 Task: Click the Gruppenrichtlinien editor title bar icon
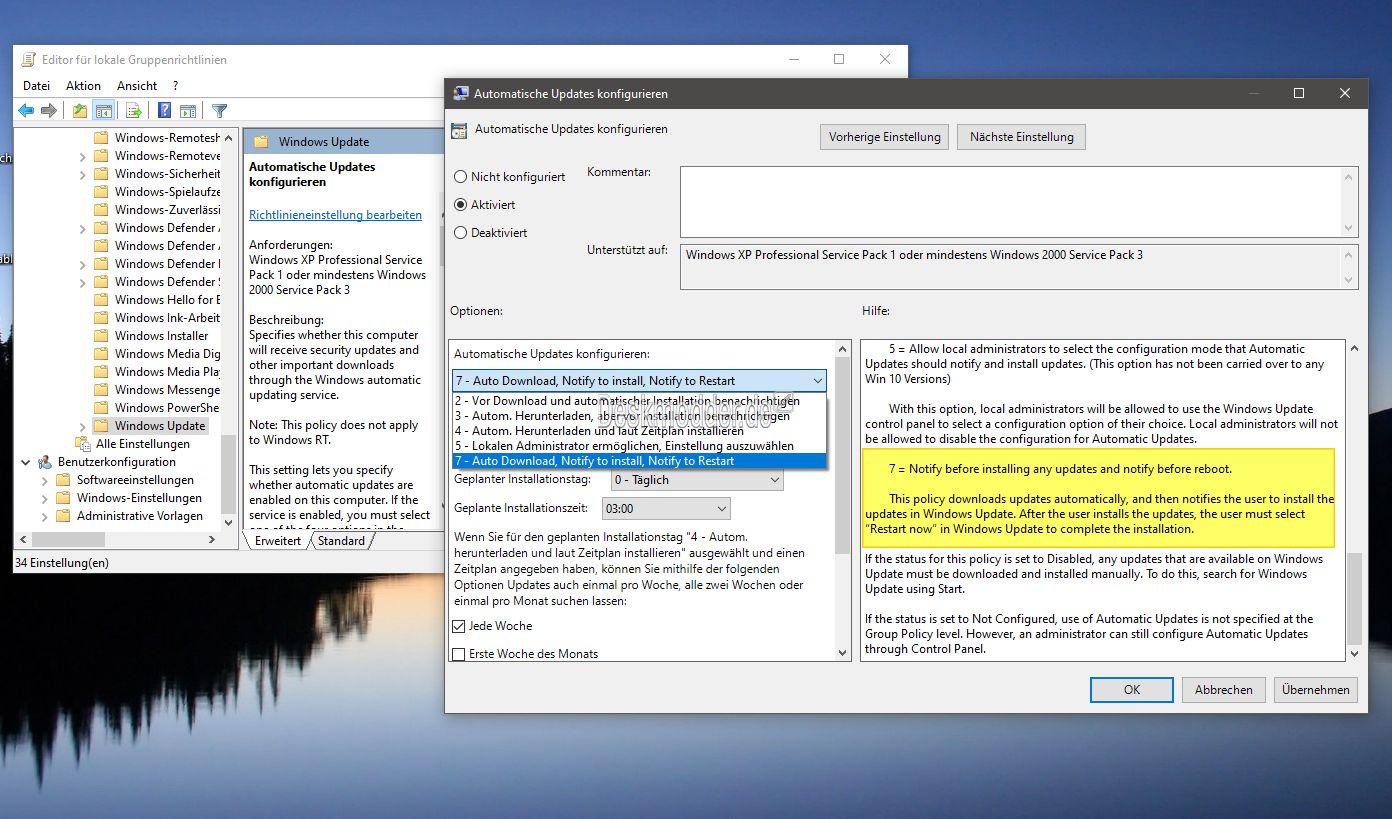click(29, 59)
